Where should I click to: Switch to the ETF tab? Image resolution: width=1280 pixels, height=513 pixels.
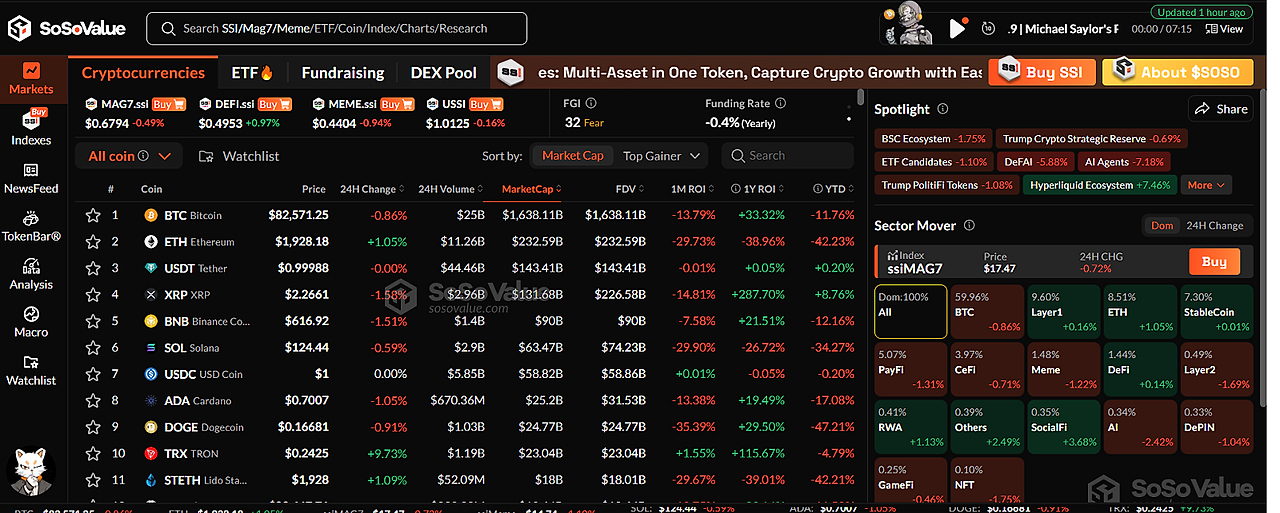tap(252, 73)
